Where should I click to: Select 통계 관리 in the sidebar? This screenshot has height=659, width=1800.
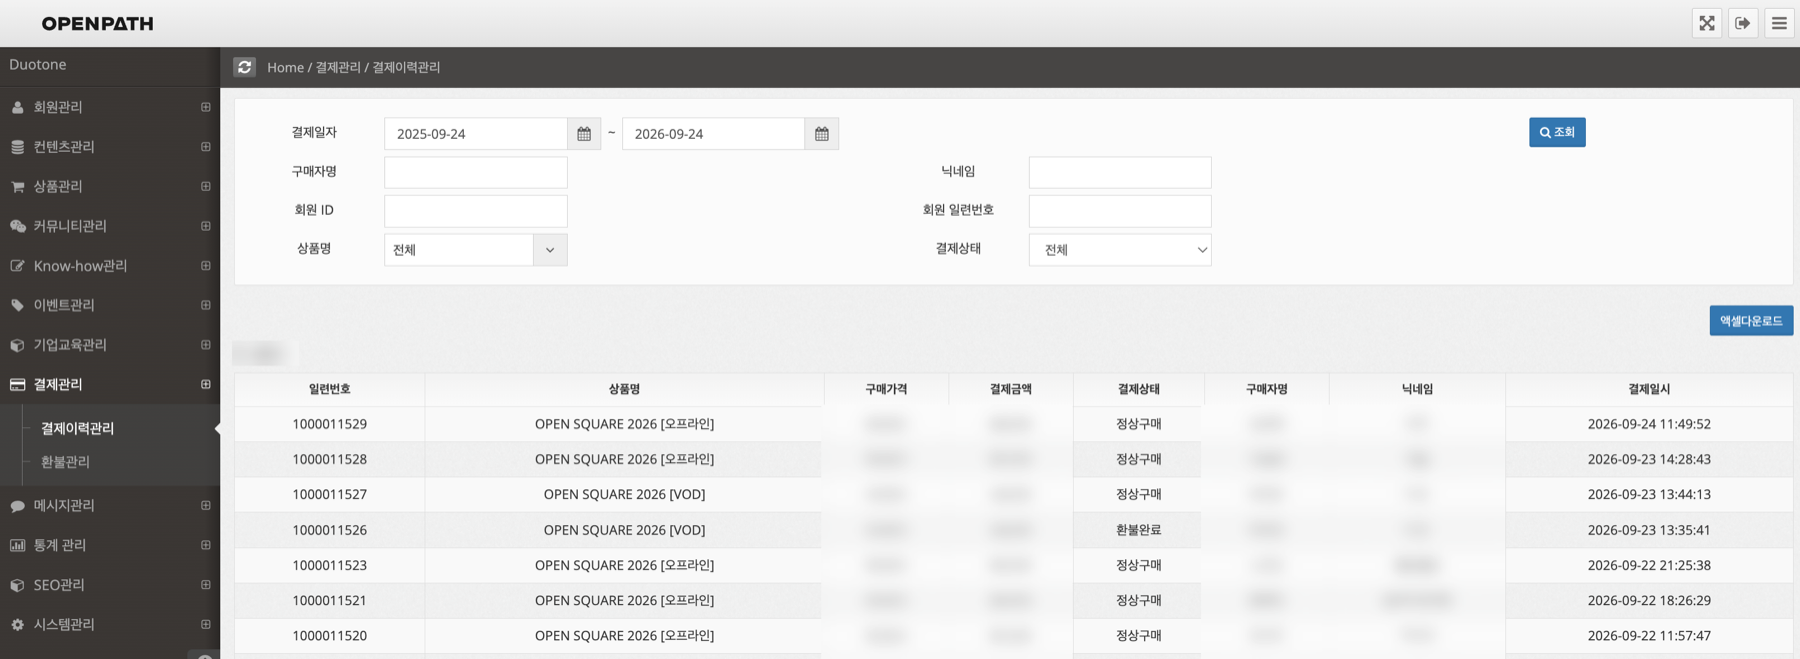coord(60,545)
